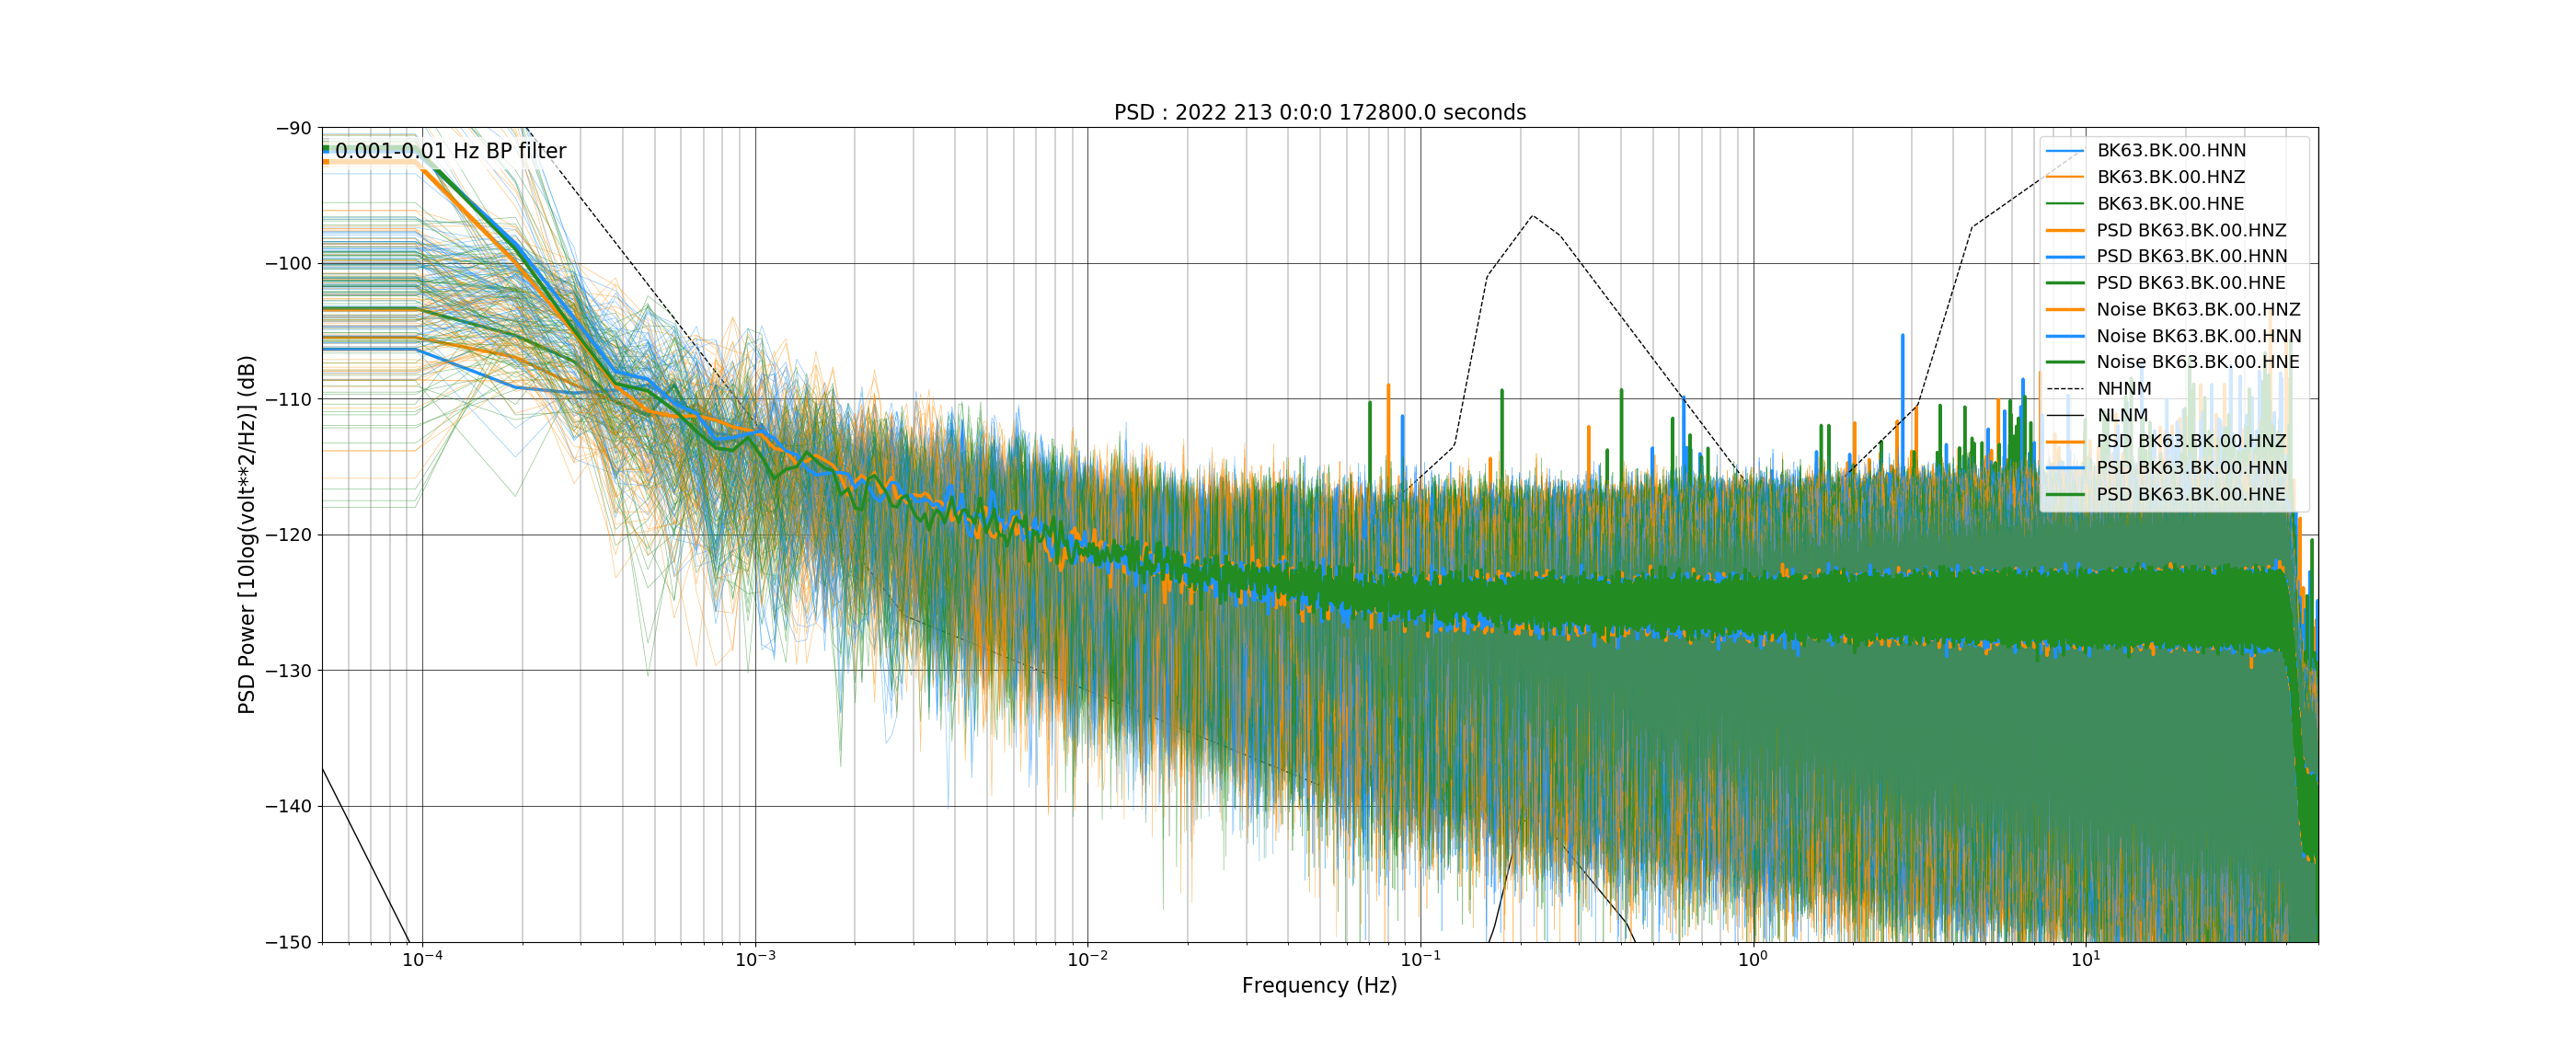Click the NHNM legend text

coord(2124,389)
